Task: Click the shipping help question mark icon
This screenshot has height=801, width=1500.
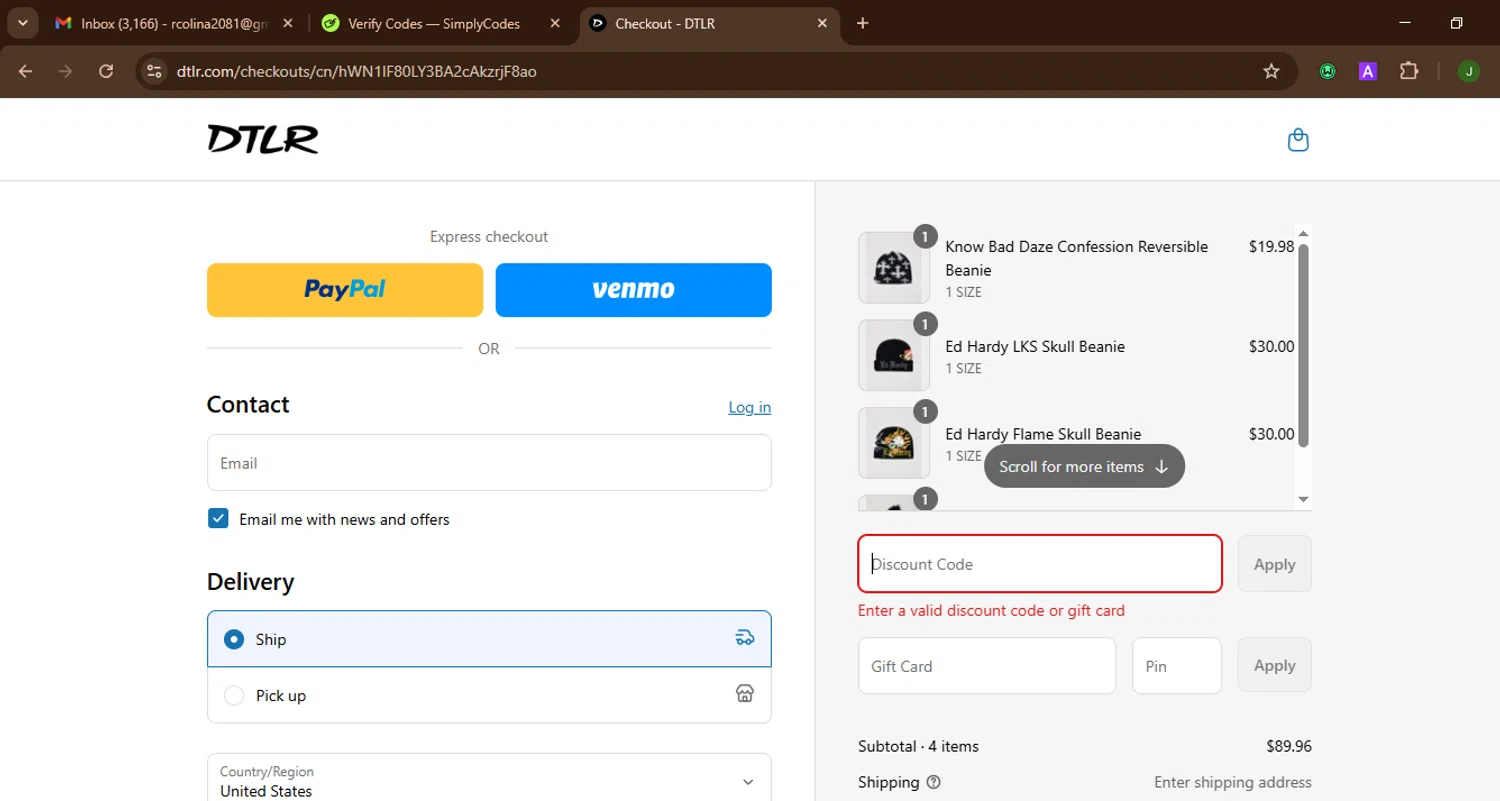Action: (934, 782)
